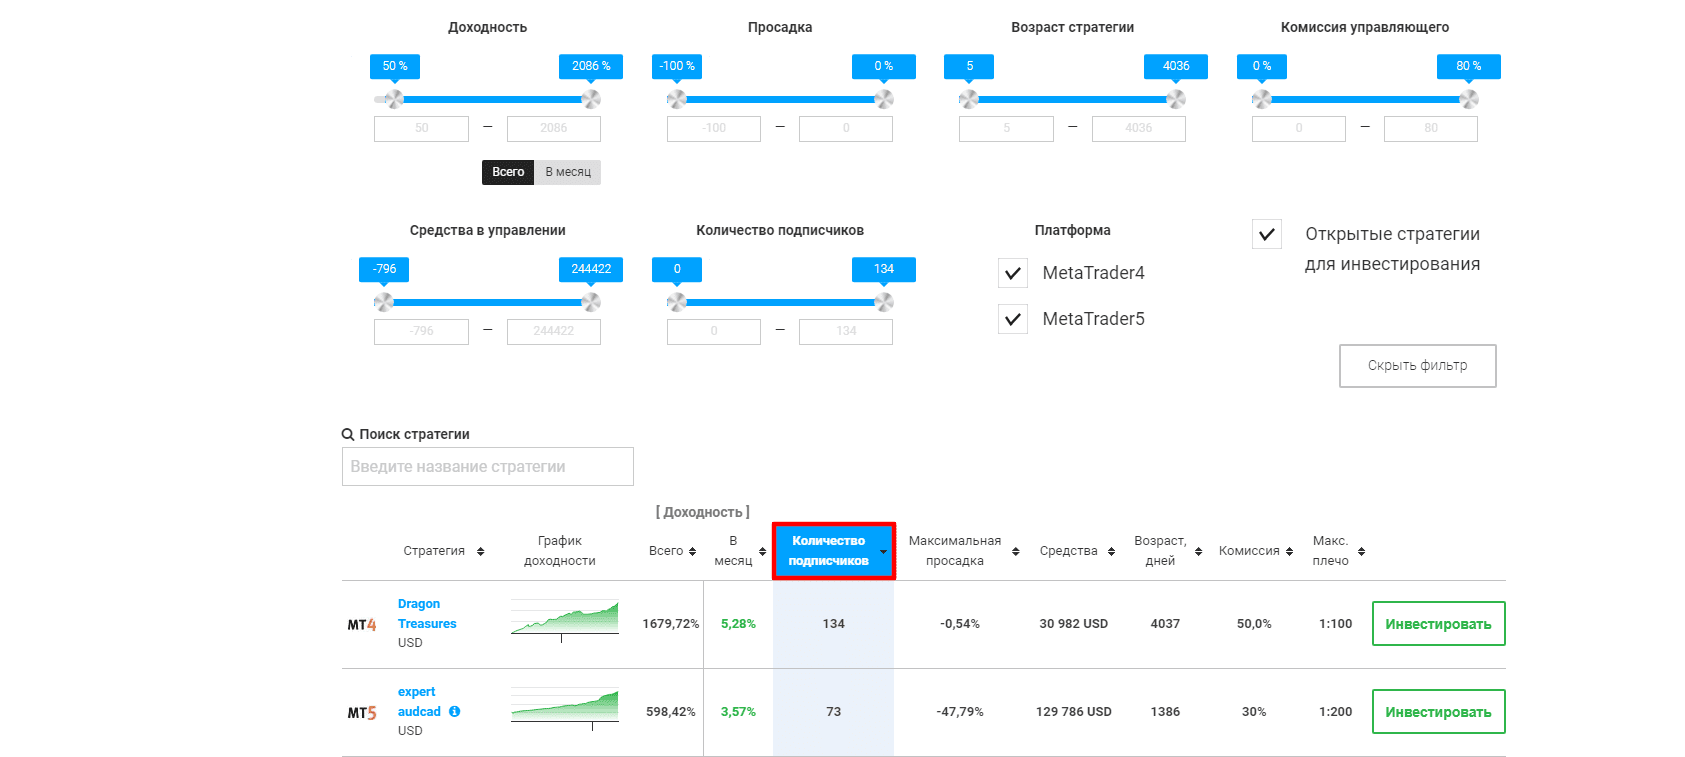
Task: Click the MT4 platform icon for Dragon Treasures
Action: pyautogui.click(x=362, y=625)
